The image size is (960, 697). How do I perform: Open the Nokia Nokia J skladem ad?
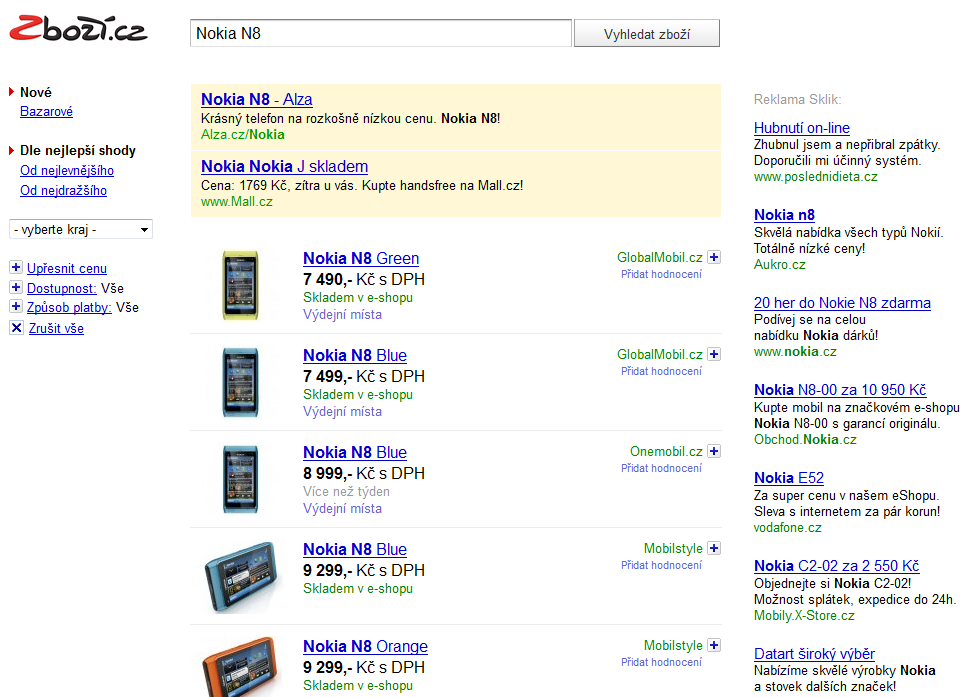point(285,167)
